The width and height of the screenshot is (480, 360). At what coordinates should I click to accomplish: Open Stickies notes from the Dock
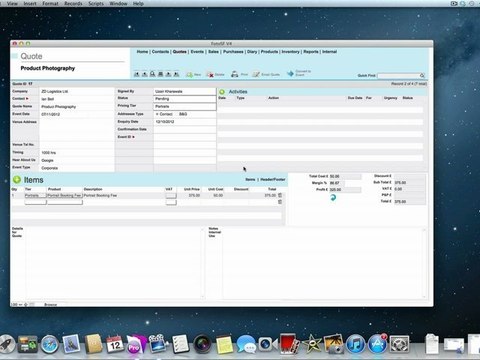click(x=224, y=345)
